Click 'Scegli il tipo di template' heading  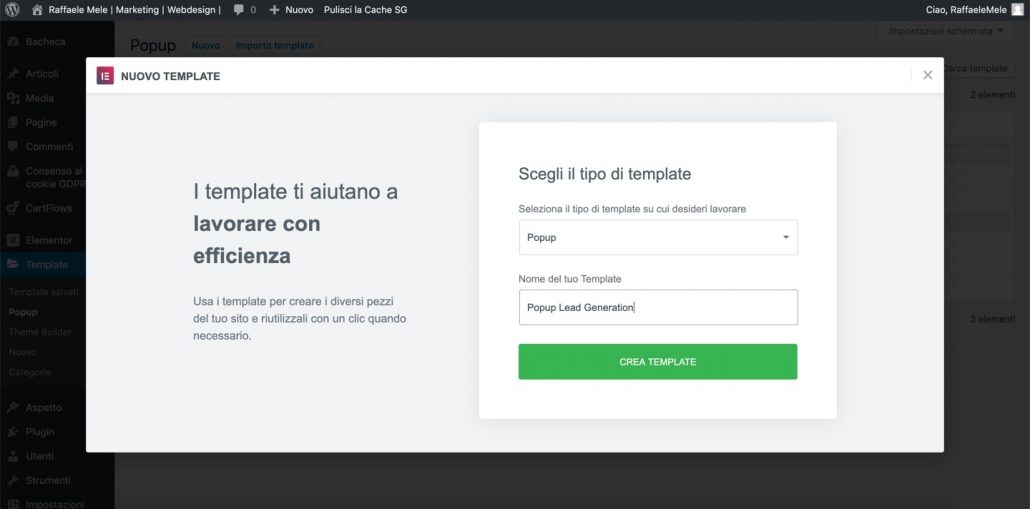tap(604, 174)
